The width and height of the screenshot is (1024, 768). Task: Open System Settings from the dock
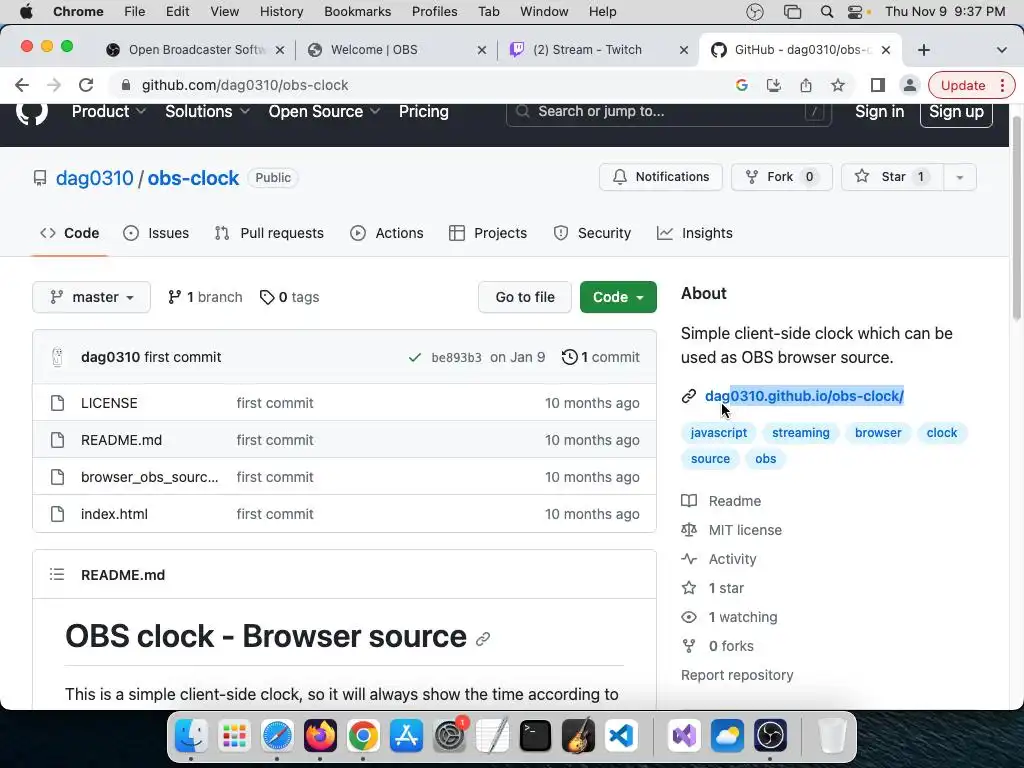click(x=449, y=737)
